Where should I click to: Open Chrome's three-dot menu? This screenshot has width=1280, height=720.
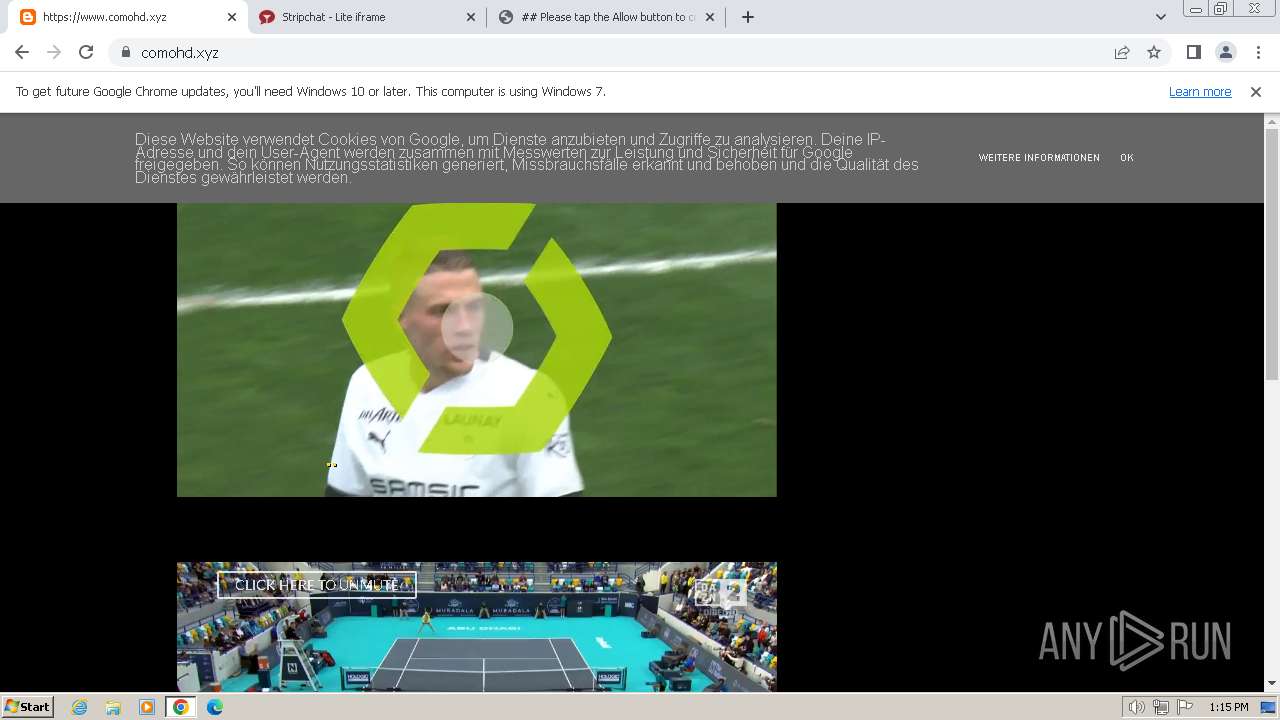(1258, 52)
